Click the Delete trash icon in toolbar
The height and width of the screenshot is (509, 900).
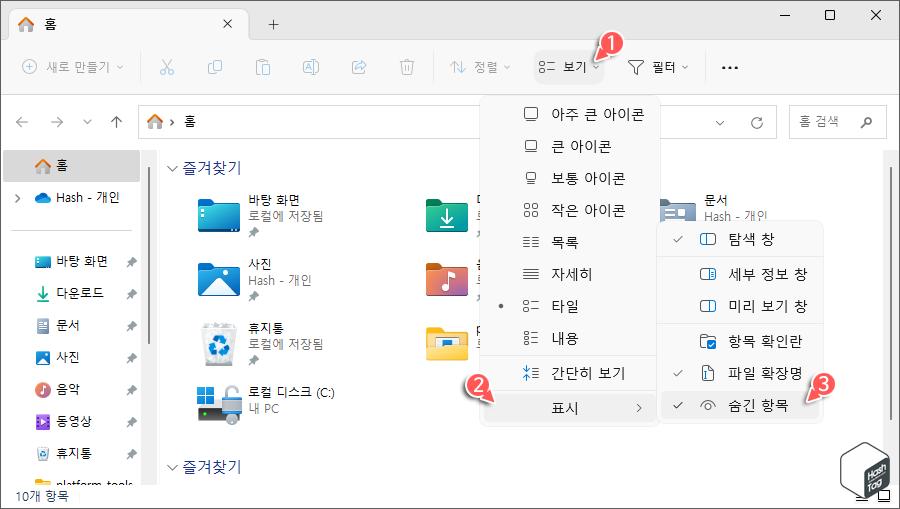407,67
